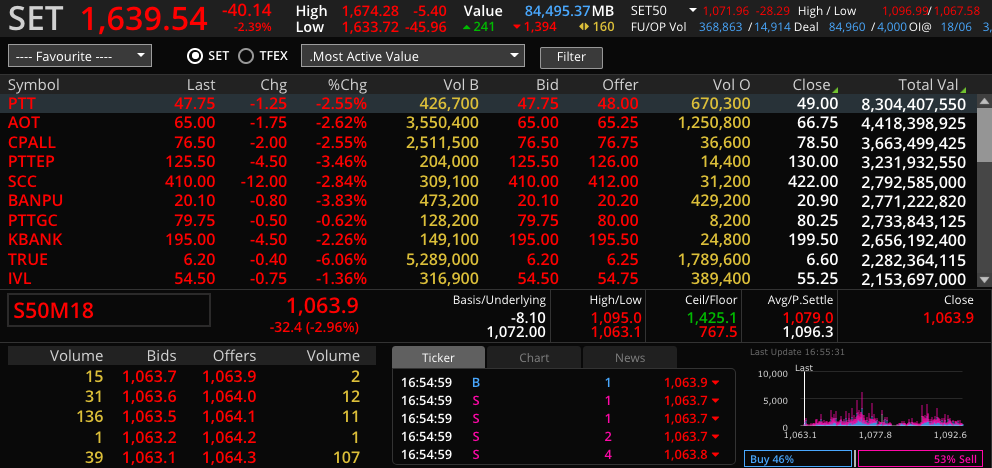
Task: Click the Floor price 767.5
Action: pyautogui.click(x=719, y=332)
